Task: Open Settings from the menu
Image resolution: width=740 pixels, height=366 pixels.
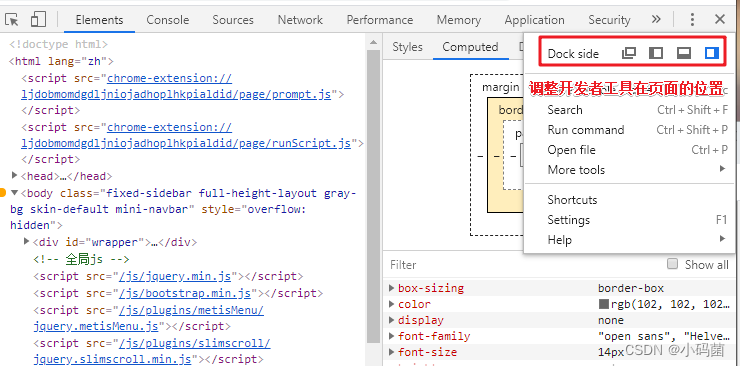Action: pos(630,220)
